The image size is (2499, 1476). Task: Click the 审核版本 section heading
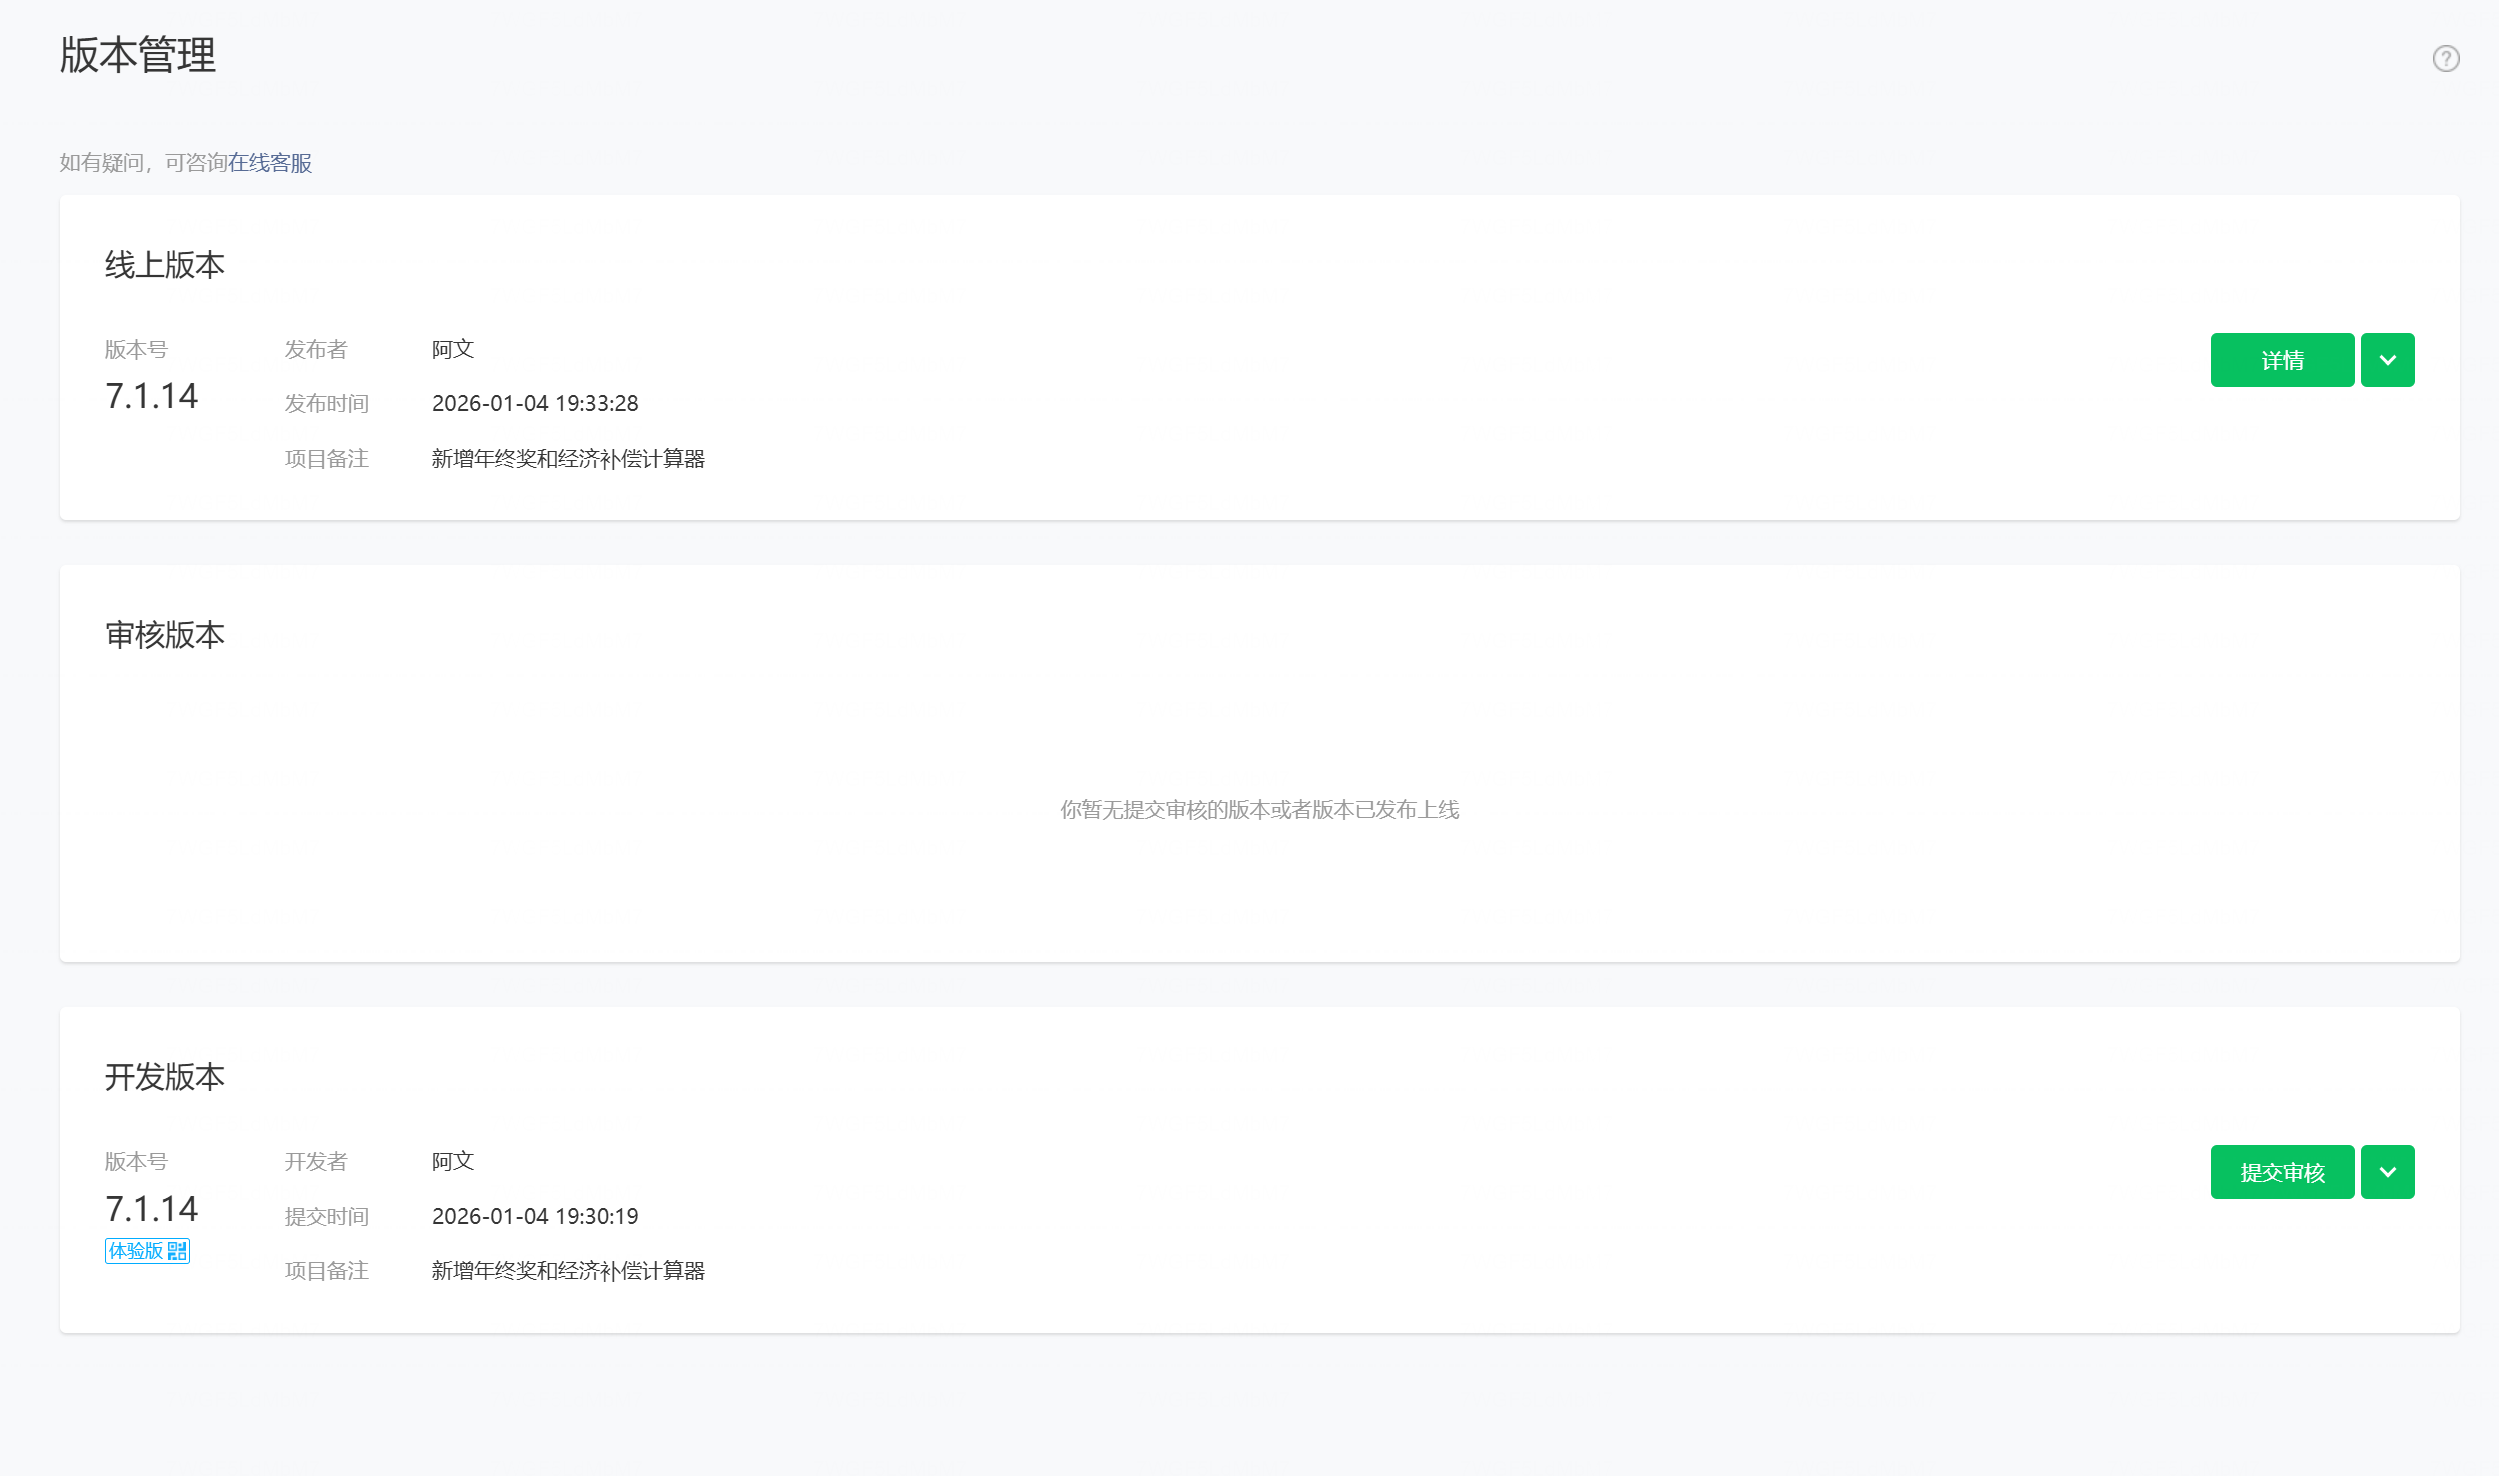tap(165, 635)
